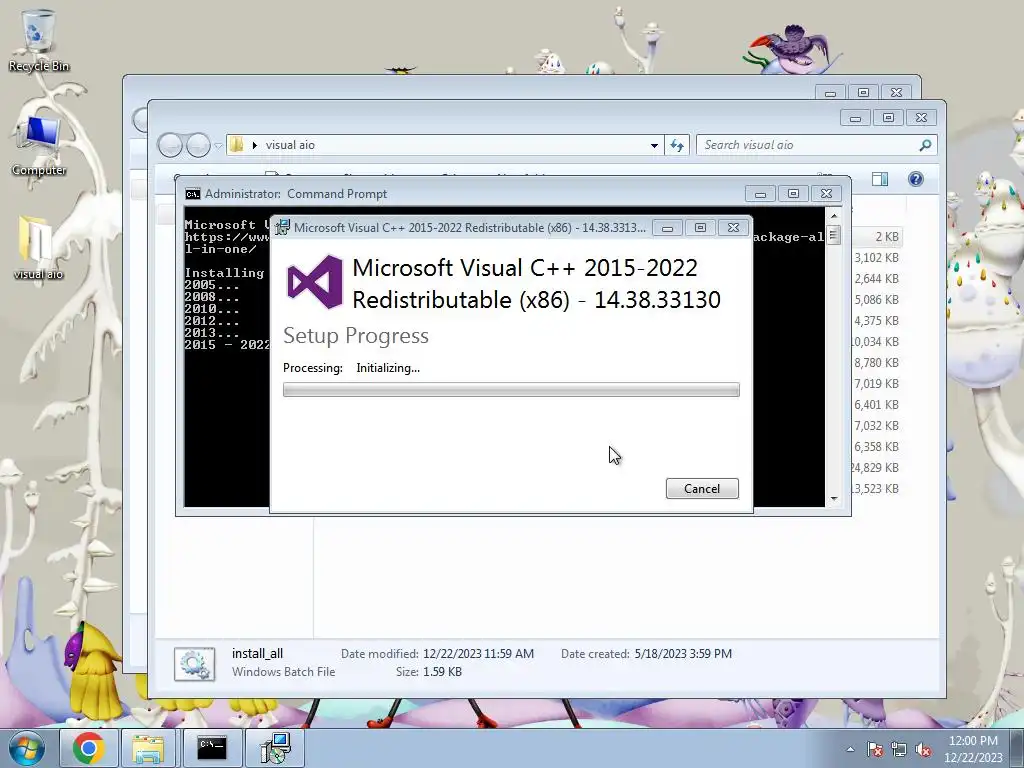Minimize the visual aio Explorer window

tap(855, 118)
